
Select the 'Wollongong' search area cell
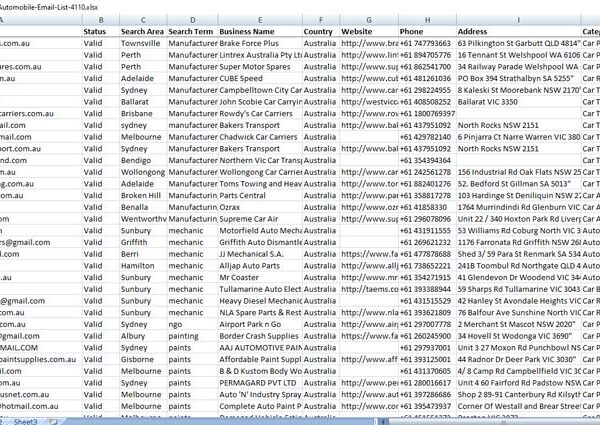143,172
